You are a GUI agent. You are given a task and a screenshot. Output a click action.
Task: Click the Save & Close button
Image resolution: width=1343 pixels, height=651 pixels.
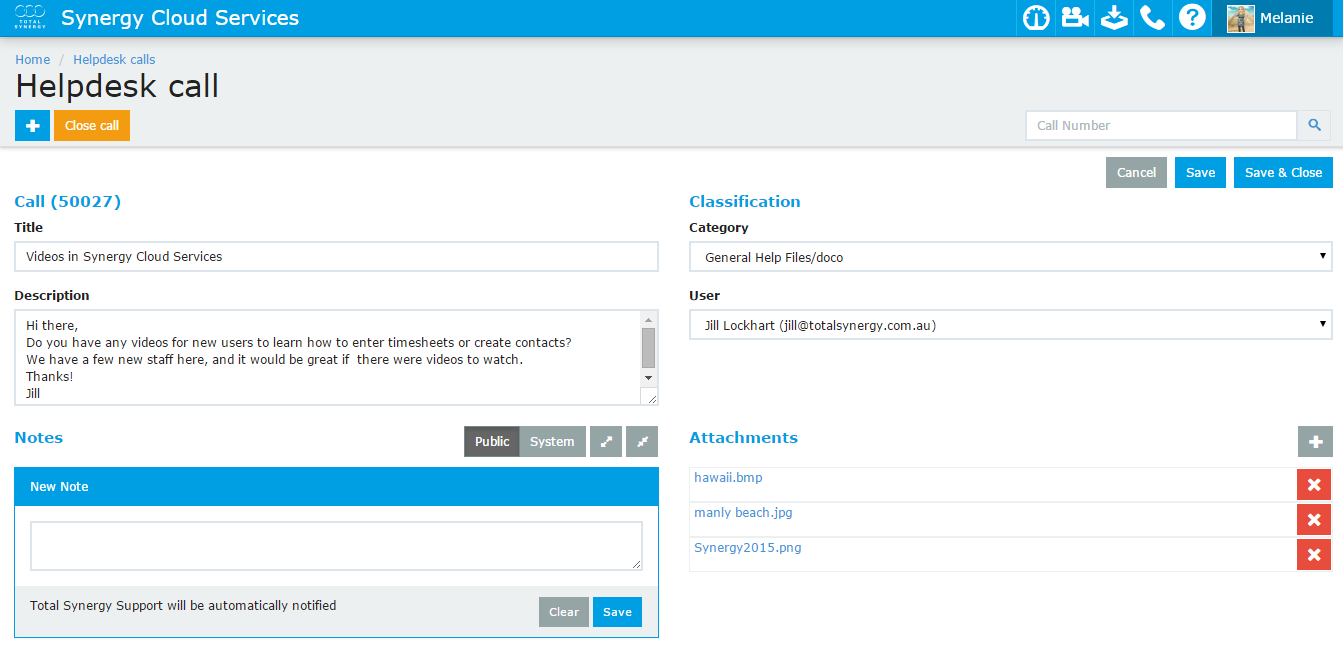(1283, 173)
